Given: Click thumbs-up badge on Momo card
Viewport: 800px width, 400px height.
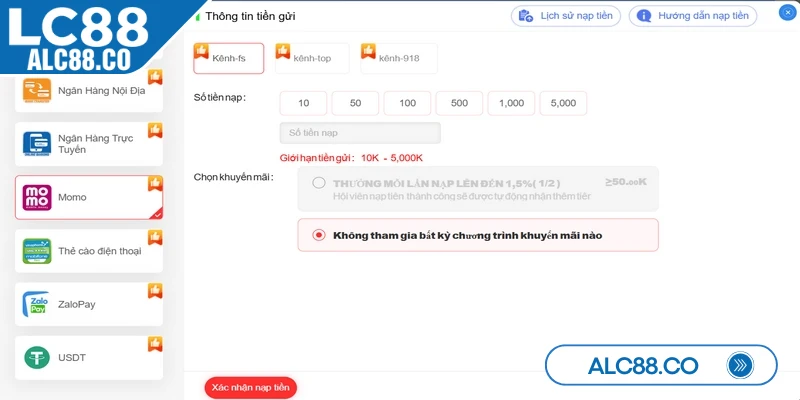Looking at the screenshot, I should [x=155, y=184].
